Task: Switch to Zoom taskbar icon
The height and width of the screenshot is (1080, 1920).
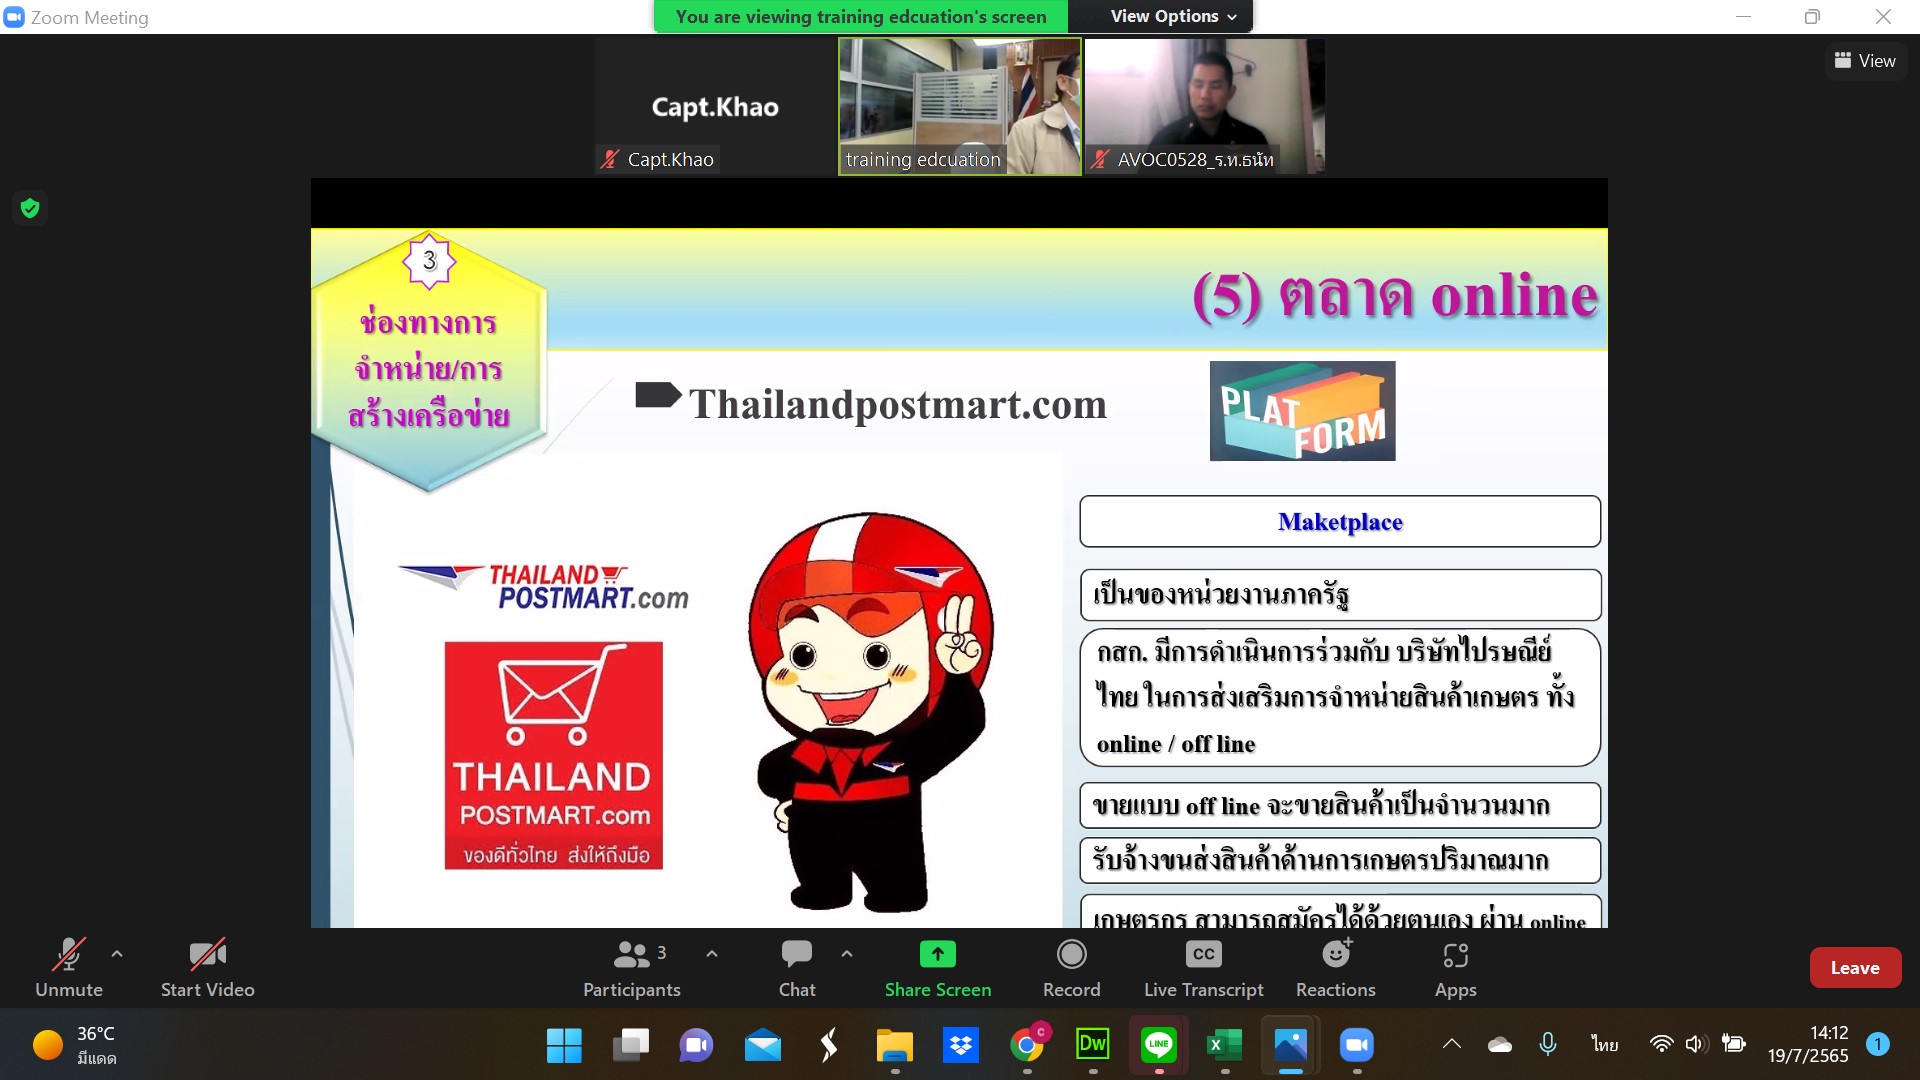Action: coord(1356,1046)
